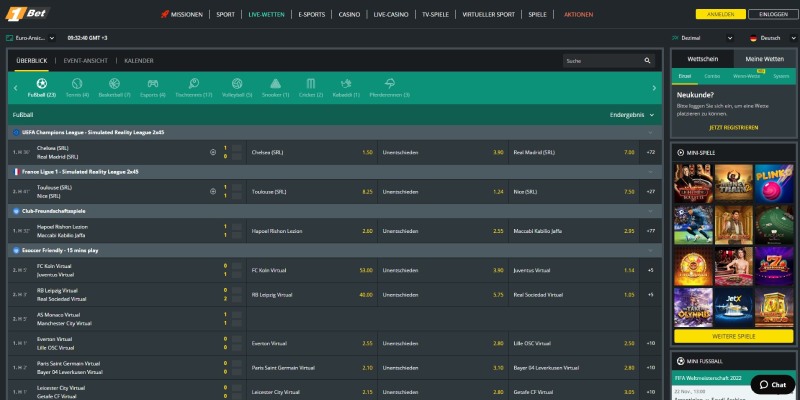Expand +27 markets for Toulouse match
This screenshot has height=400, width=800.
pos(651,191)
